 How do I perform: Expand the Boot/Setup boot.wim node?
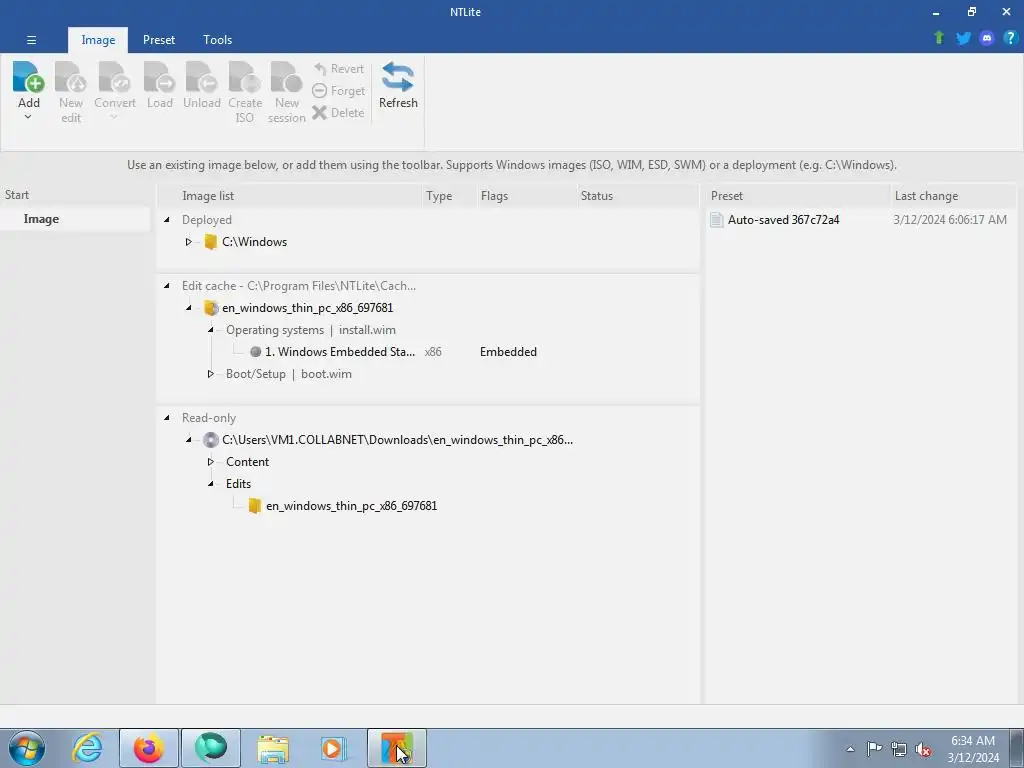[210, 374]
